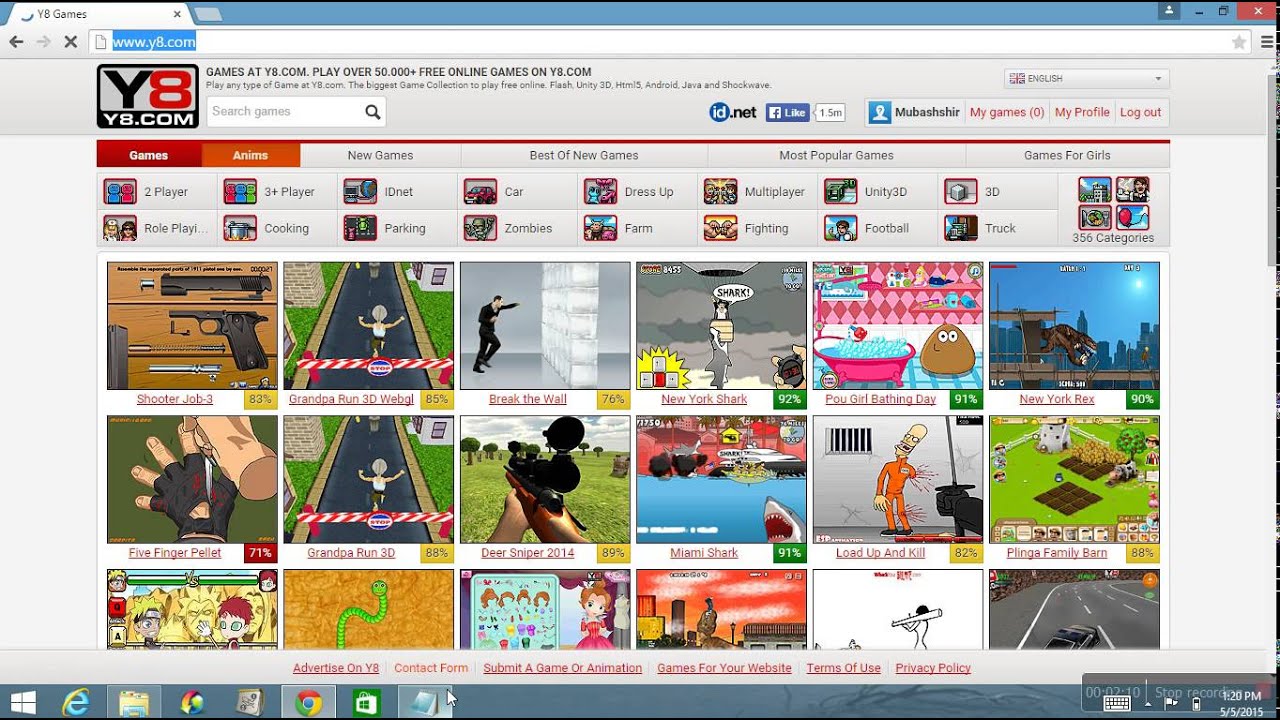
Task: Open the Privacy Policy link
Action: [933, 668]
